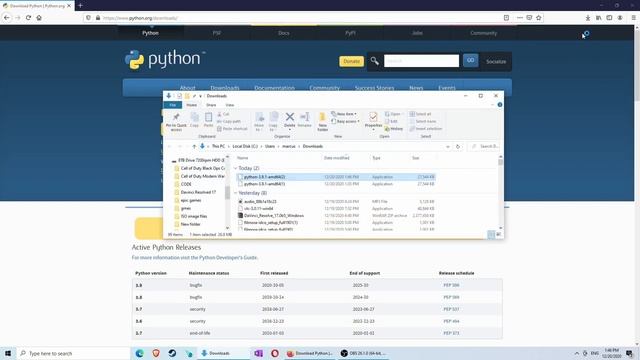Click 'This PC' in the address breadcrumb

(218, 146)
